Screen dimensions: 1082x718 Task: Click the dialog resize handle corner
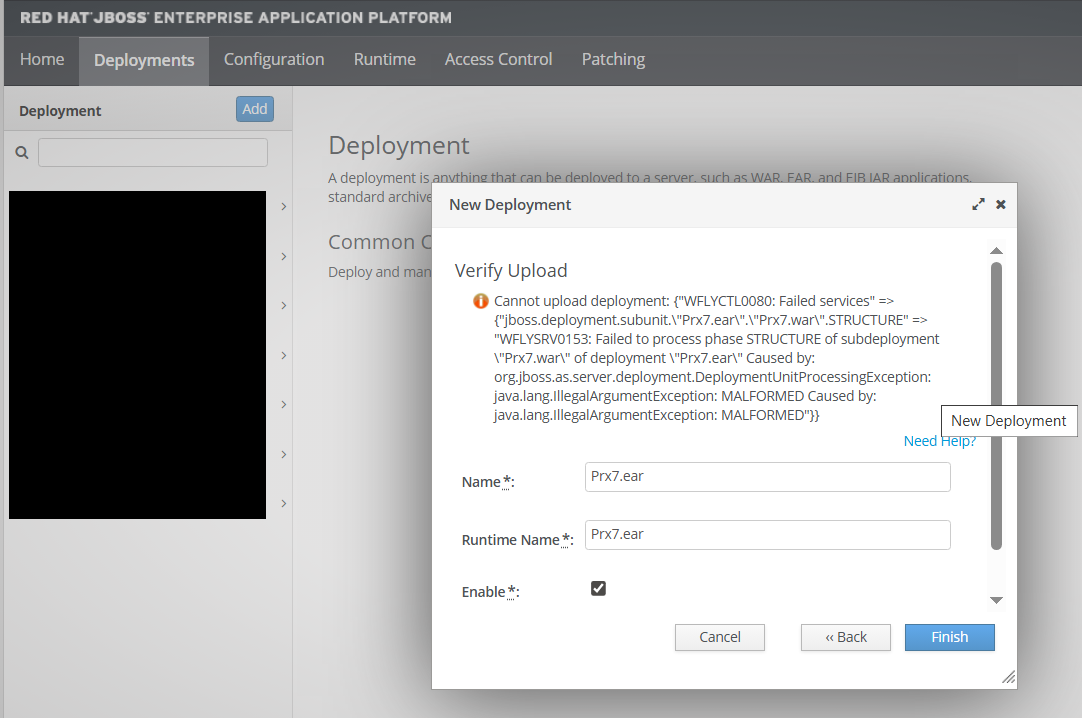pyautogui.click(x=1008, y=677)
